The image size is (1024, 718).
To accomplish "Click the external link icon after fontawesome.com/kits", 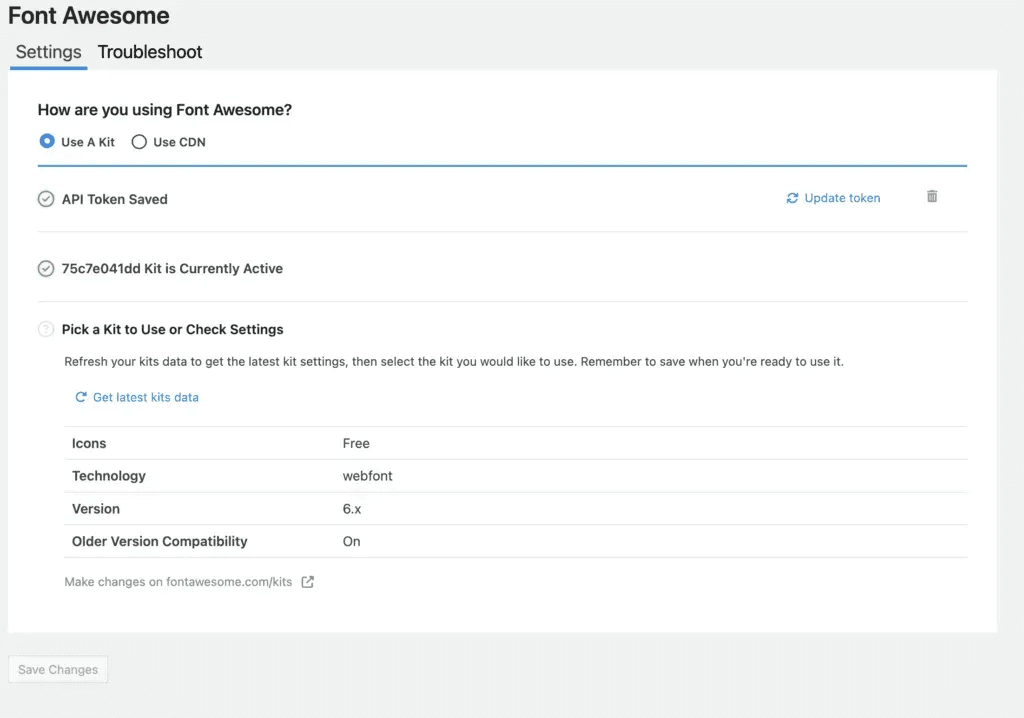I will pyautogui.click(x=308, y=582).
